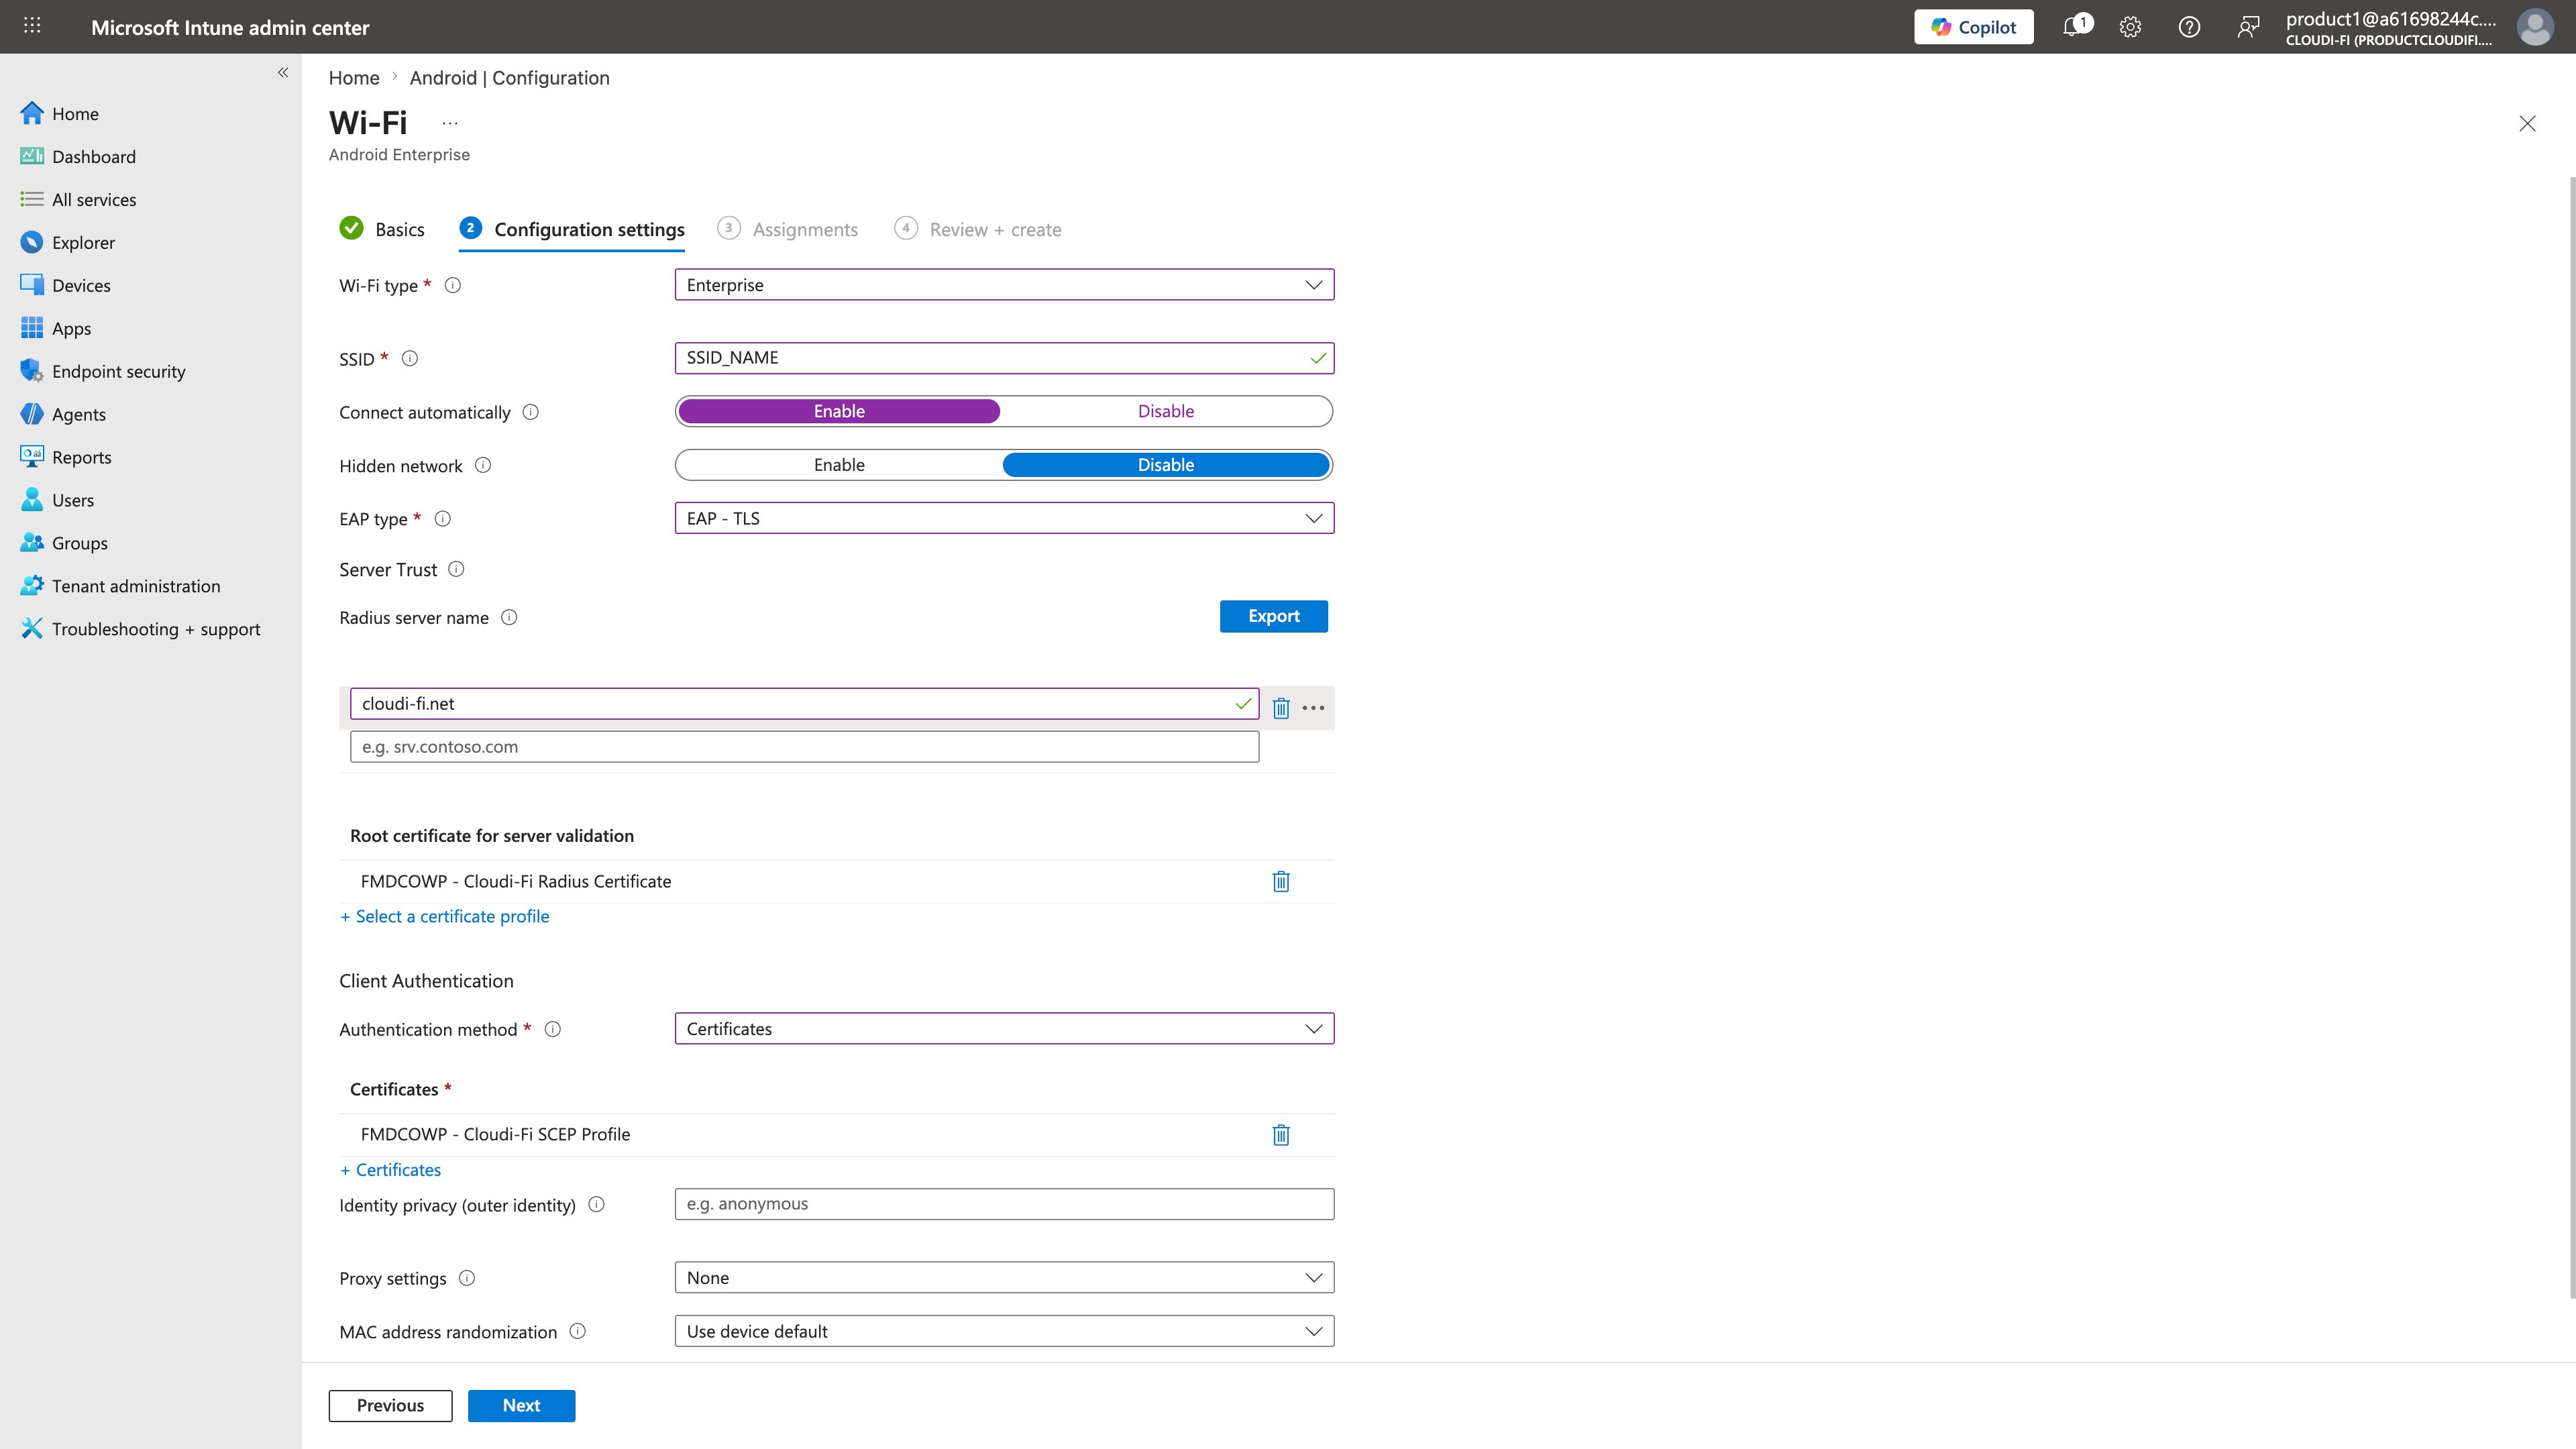Remove the Cloudi-Fi Radius Certificate
This screenshot has width=2576, height=1449.
[1281, 881]
